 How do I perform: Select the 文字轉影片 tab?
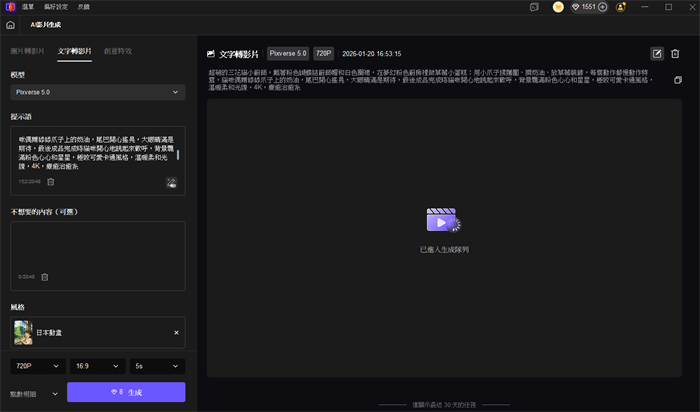pos(75,51)
